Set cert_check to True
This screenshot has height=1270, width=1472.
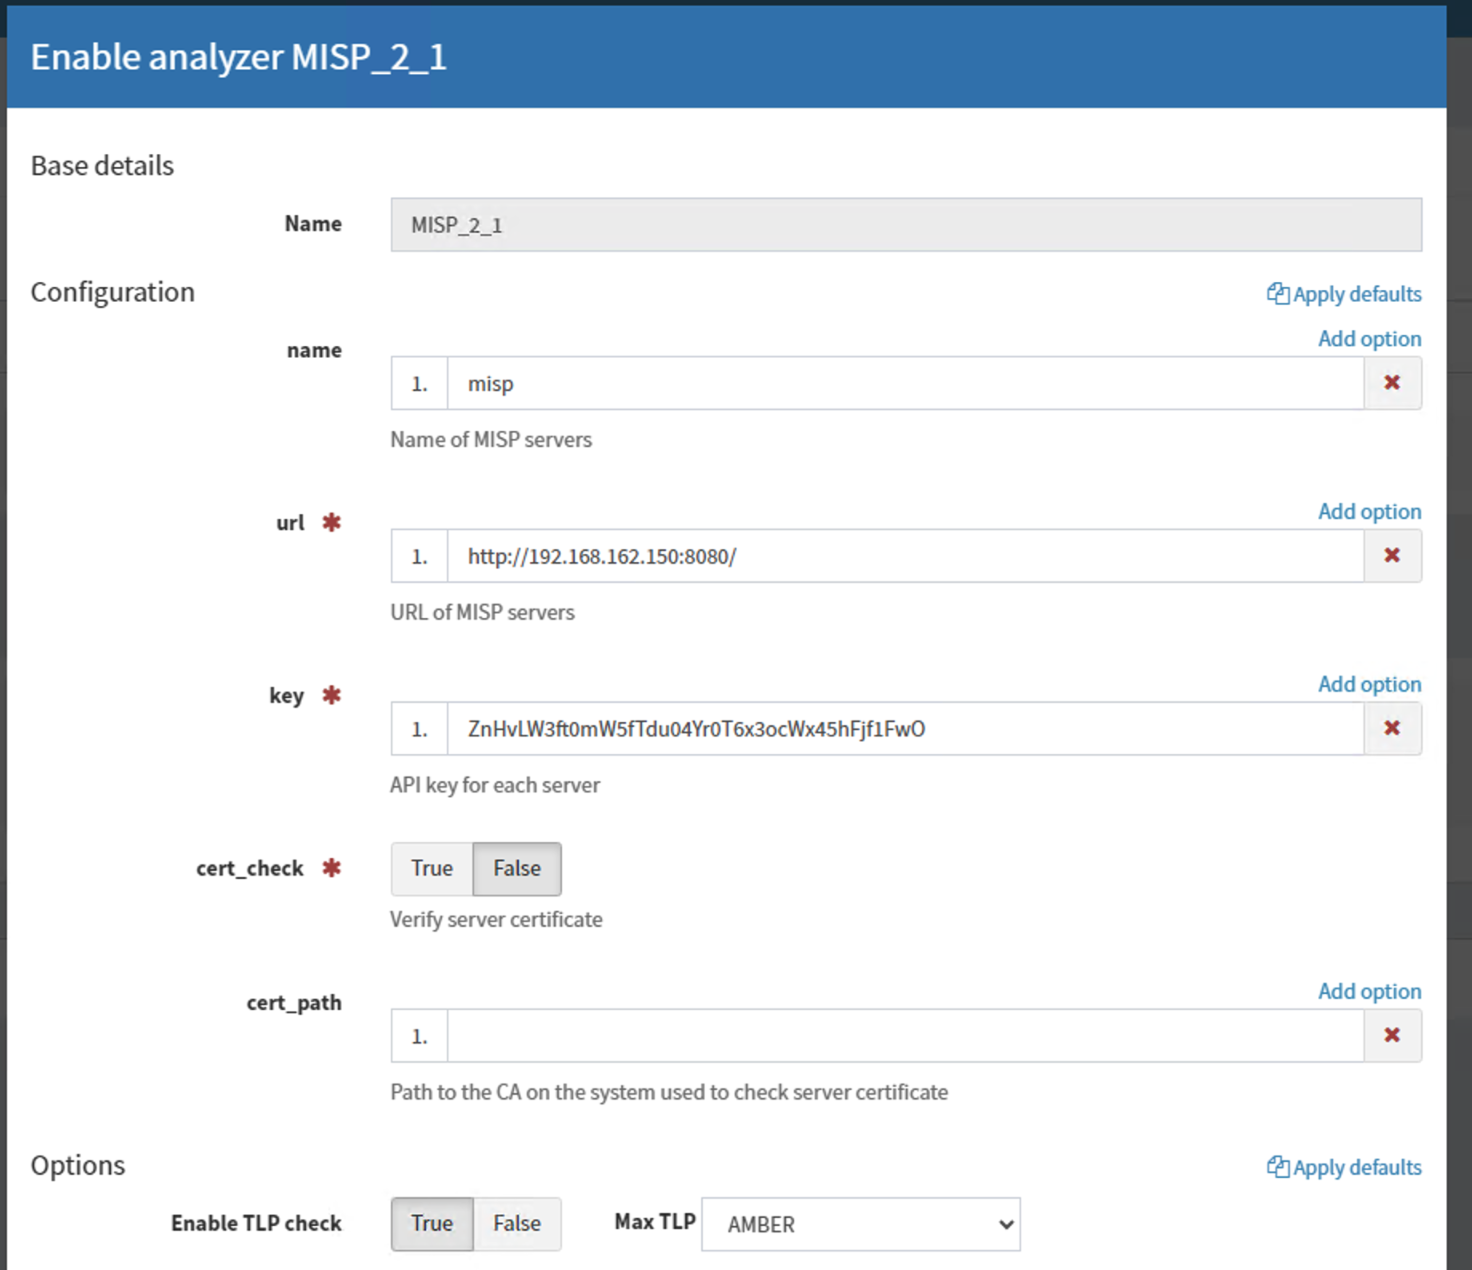(x=432, y=869)
